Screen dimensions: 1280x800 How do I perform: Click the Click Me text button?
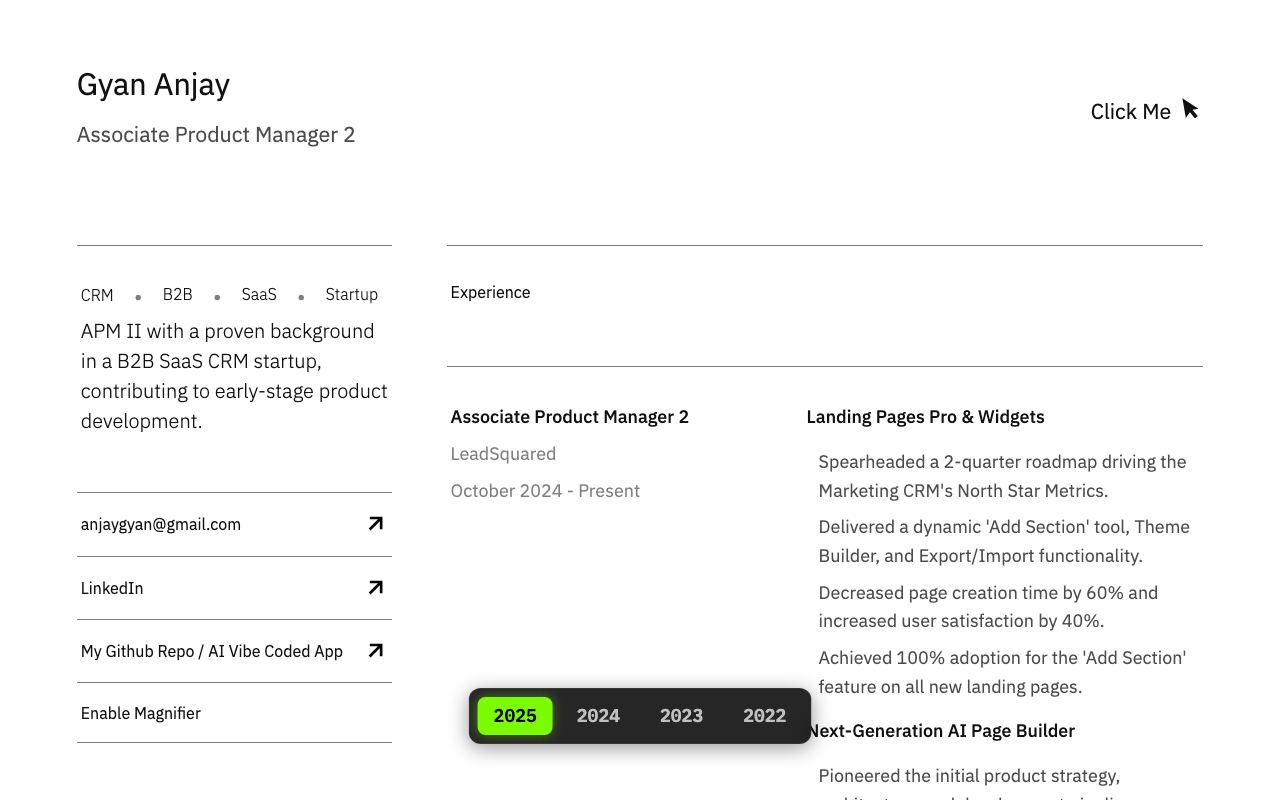point(1130,112)
